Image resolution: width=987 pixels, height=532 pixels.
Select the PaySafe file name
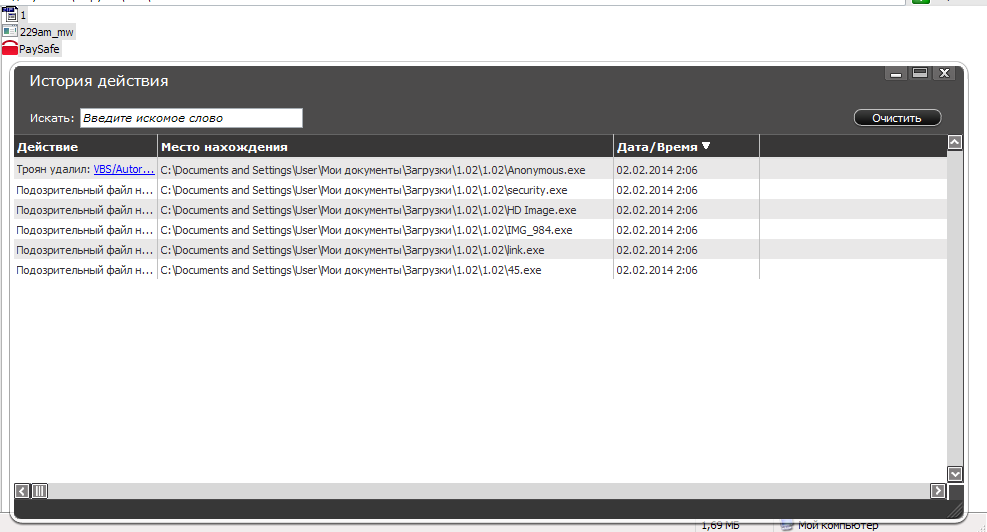pos(39,49)
